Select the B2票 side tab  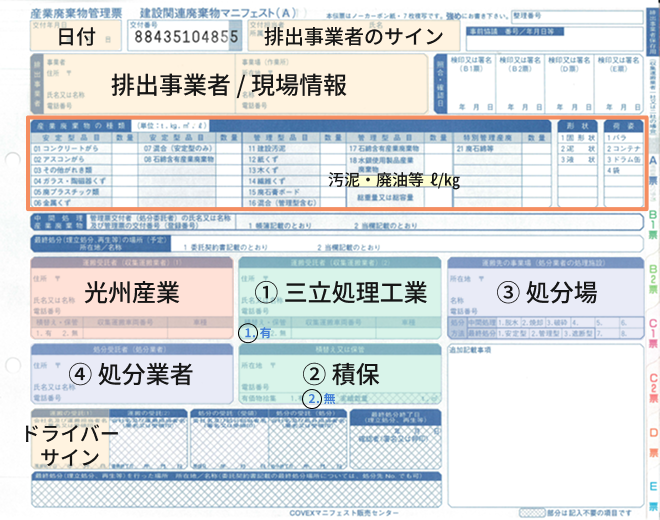click(x=653, y=279)
